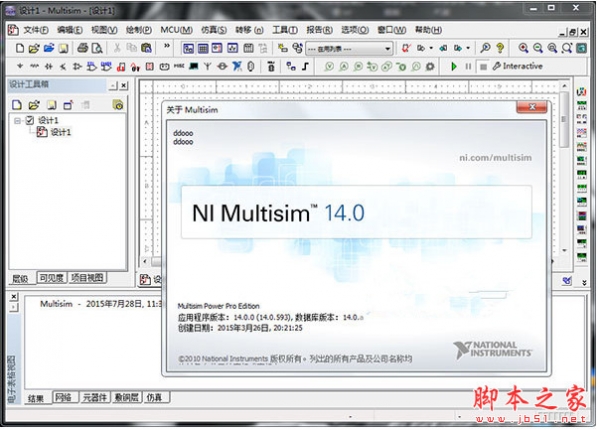Open Interactive simulation settings

pyautogui.click(x=518, y=66)
